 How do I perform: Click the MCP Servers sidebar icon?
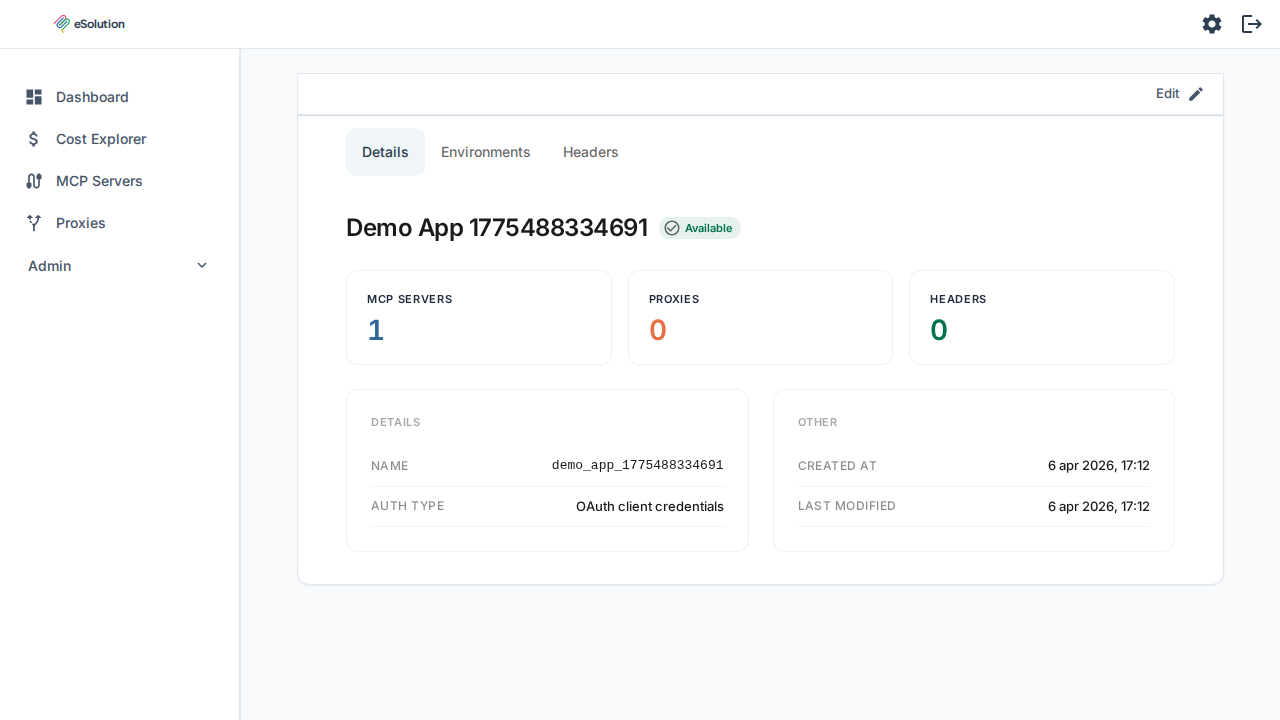click(x=34, y=181)
